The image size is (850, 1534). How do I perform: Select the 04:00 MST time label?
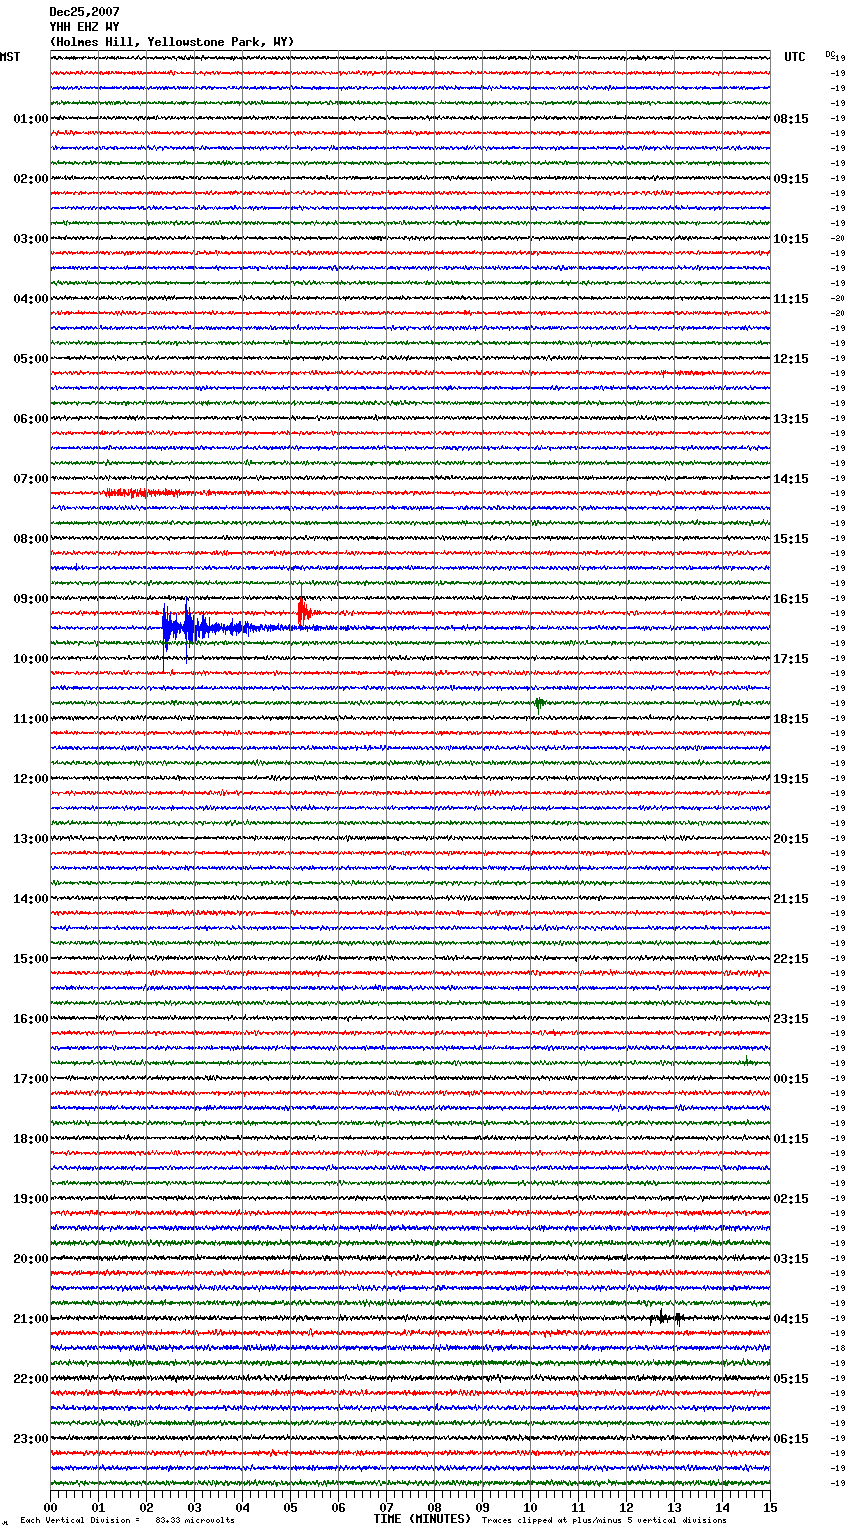(x=30, y=299)
